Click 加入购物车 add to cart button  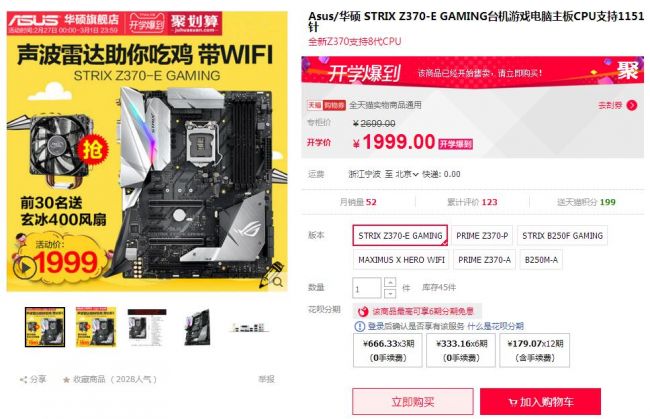tap(540, 402)
